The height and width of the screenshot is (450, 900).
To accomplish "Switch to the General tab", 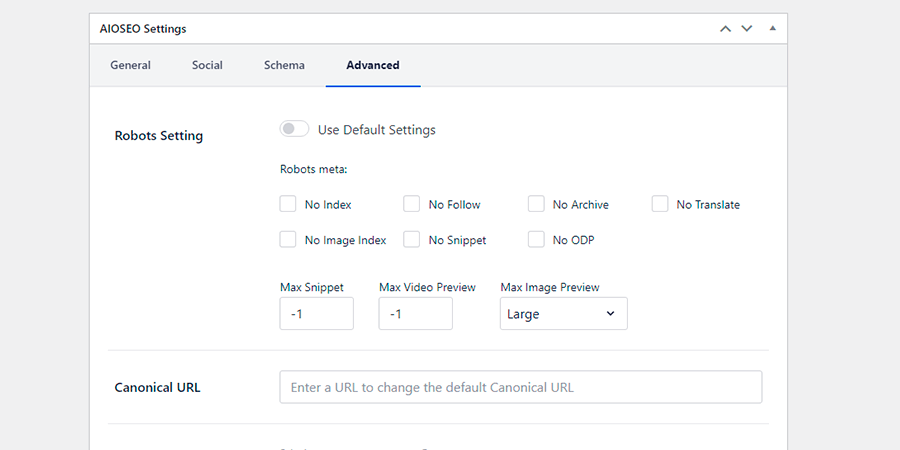I will [130, 66].
